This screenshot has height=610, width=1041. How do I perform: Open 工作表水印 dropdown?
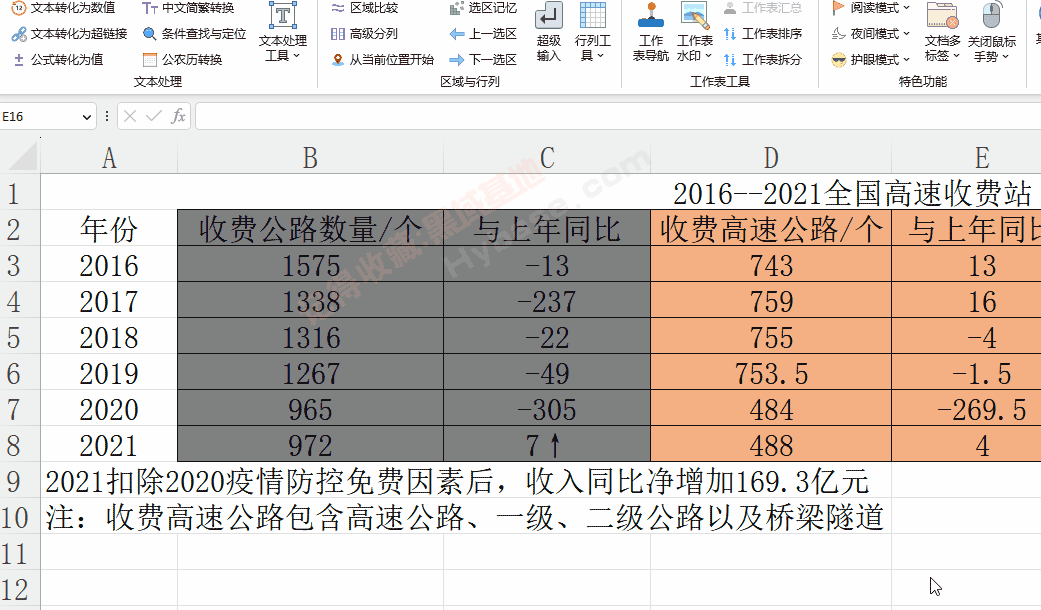694,32
